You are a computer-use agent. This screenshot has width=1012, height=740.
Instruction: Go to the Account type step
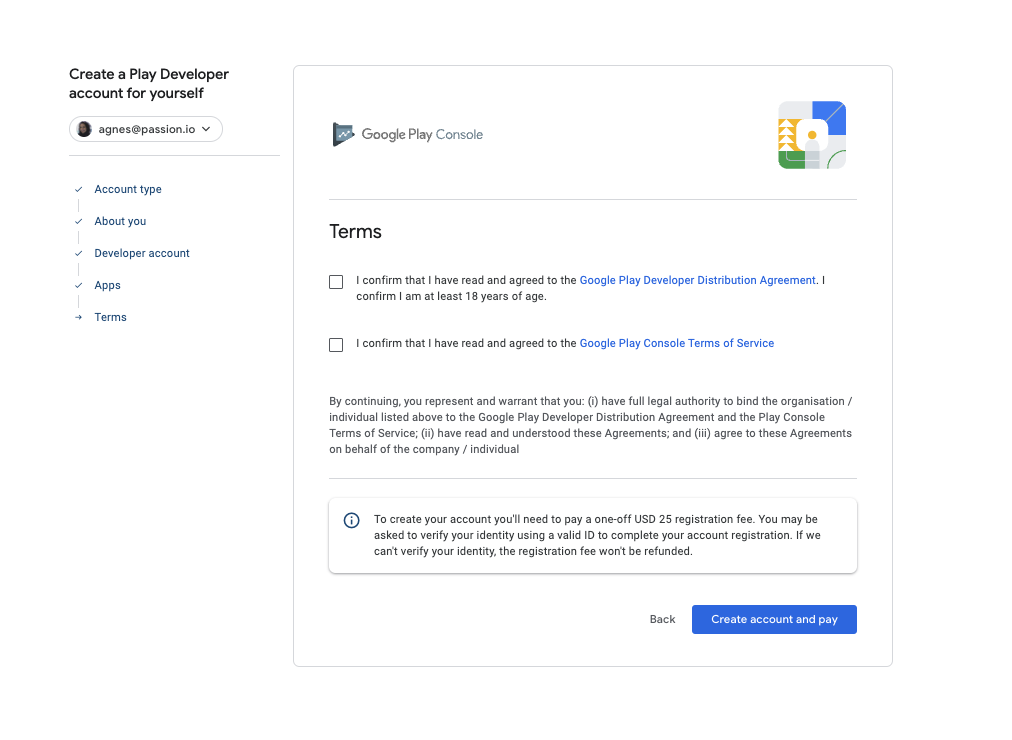tap(128, 189)
